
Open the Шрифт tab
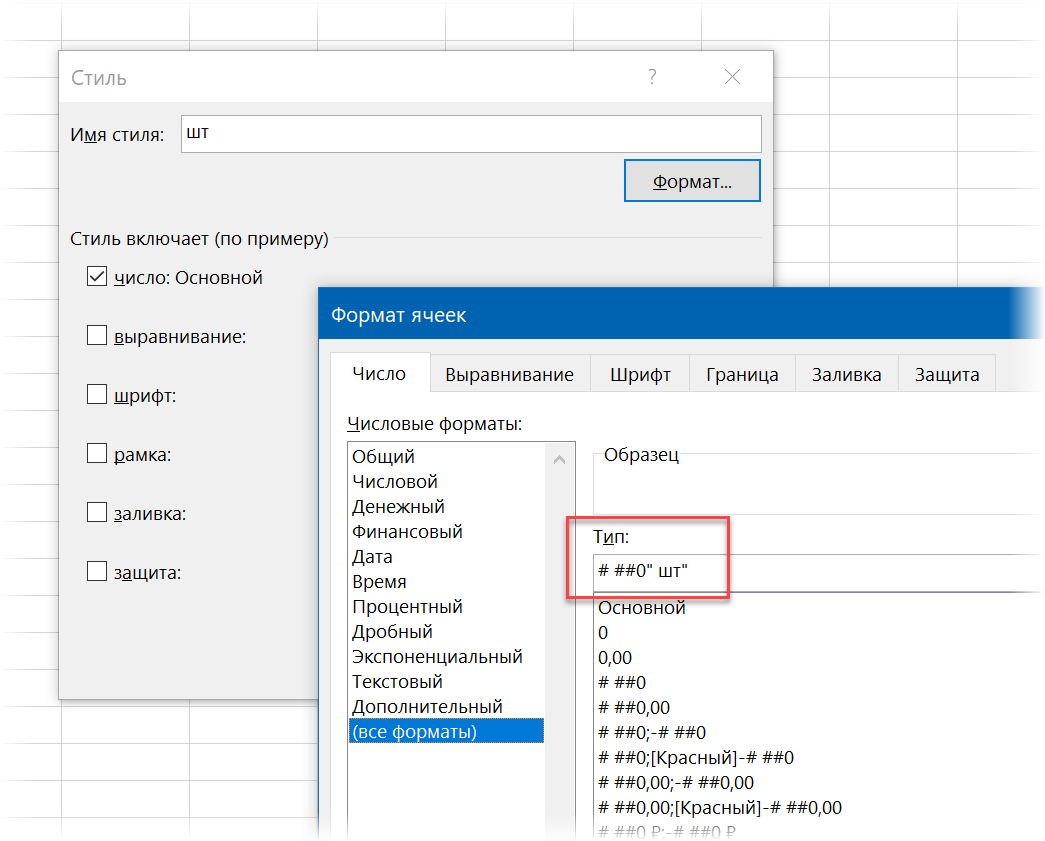point(640,375)
